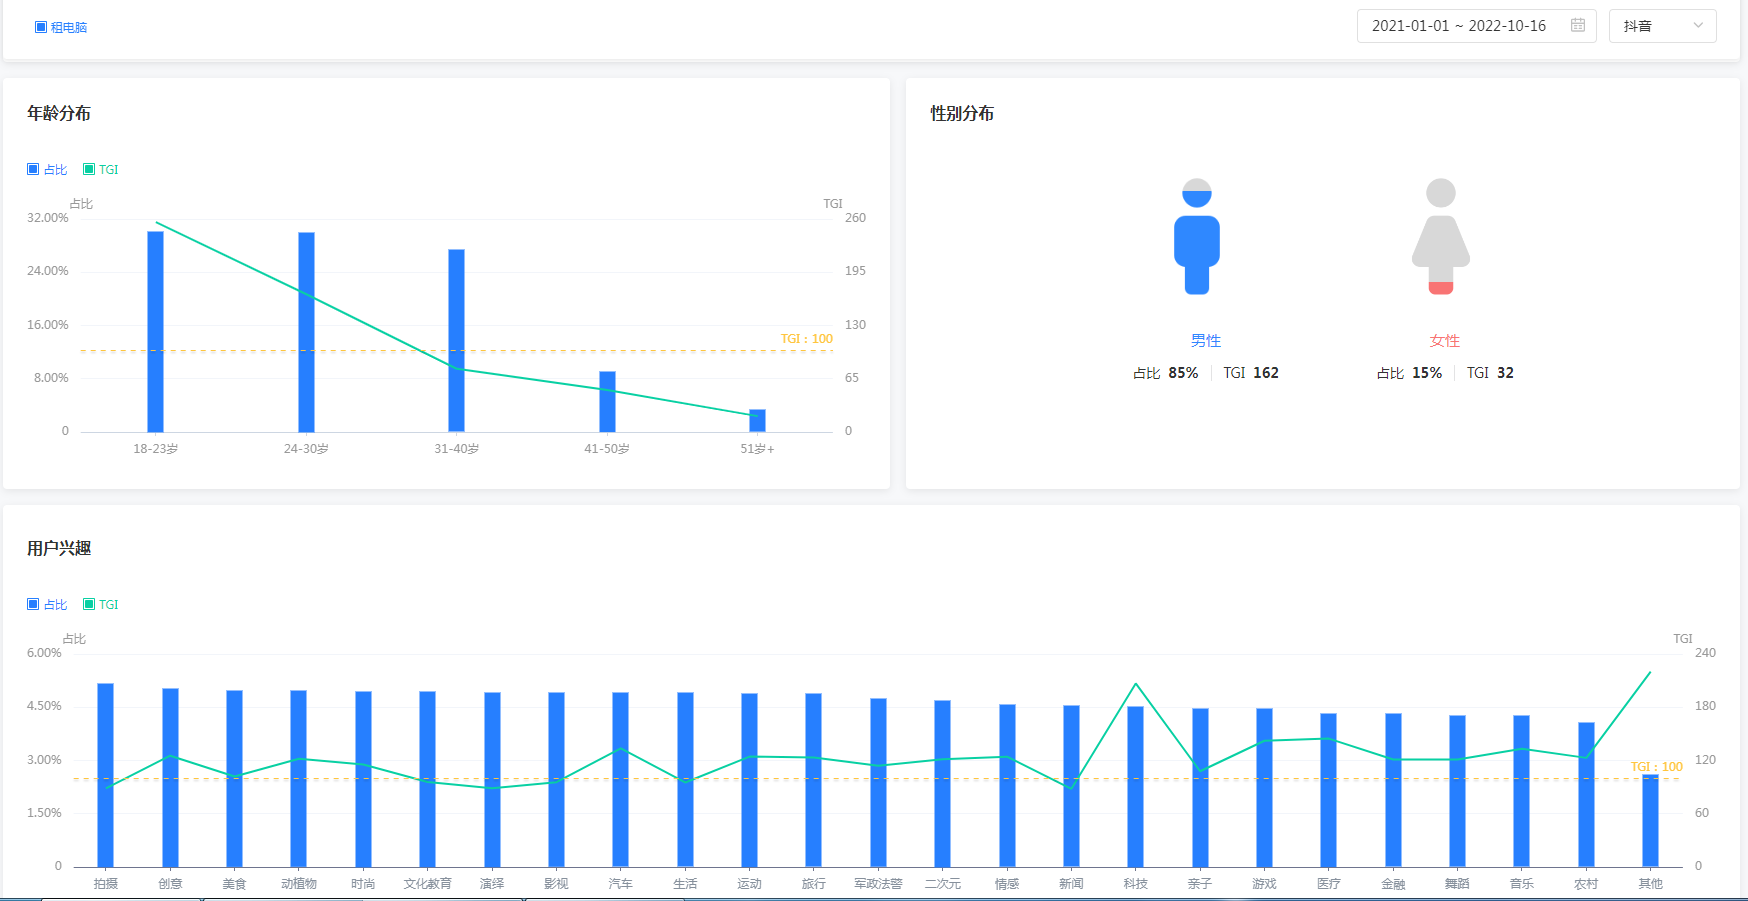Image resolution: width=1748 pixels, height=901 pixels.
Task: Click the 旅行 interest bar
Action: (x=814, y=780)
